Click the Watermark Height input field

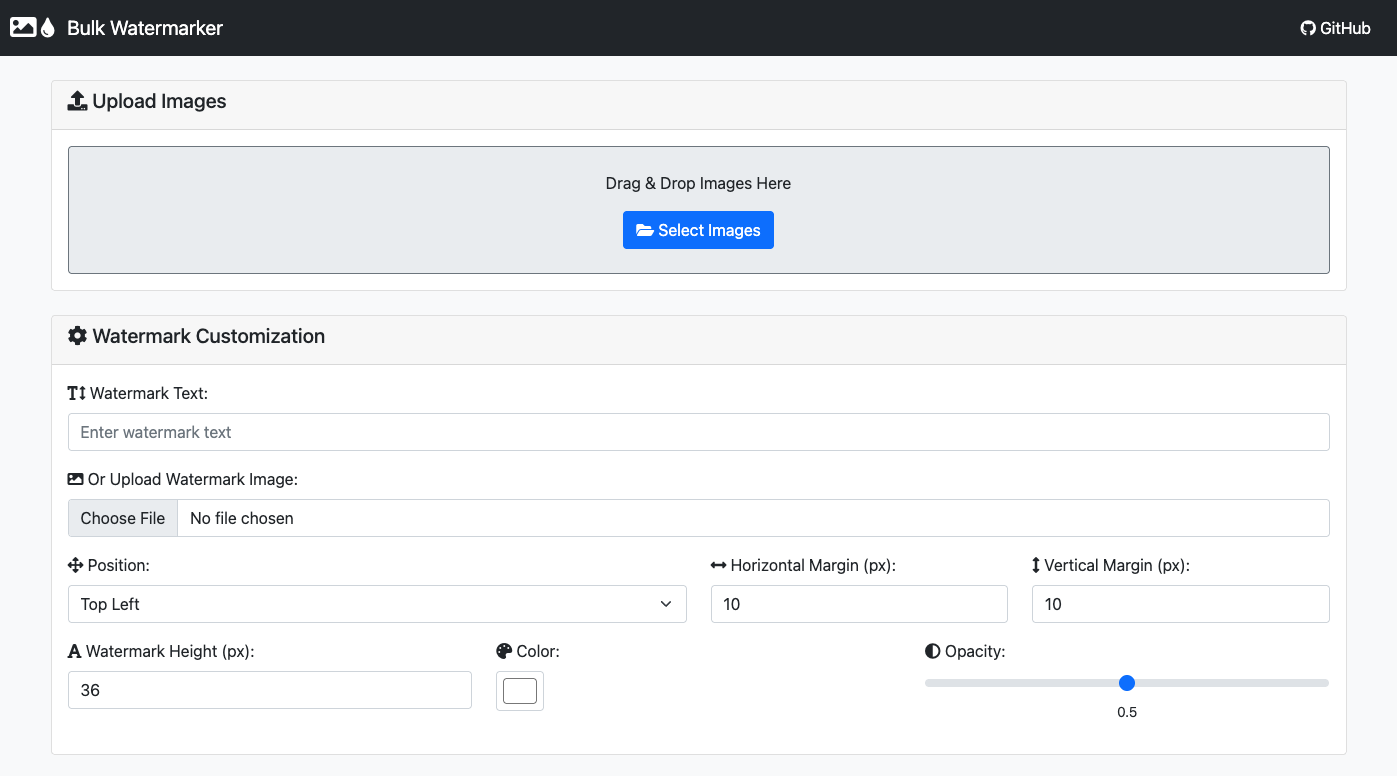(x=269, y=690)
